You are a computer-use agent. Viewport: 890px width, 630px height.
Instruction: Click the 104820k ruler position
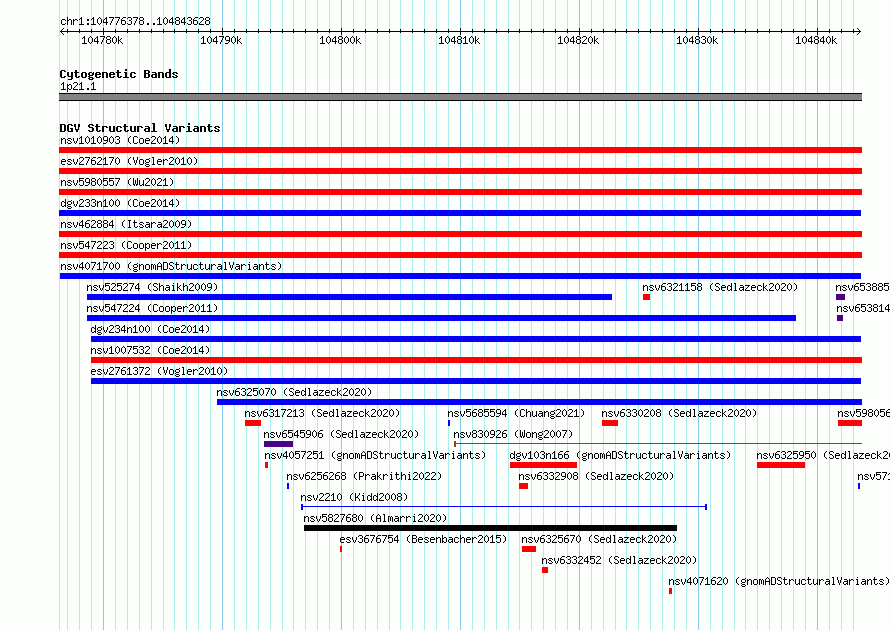click(x=578, y=40)
